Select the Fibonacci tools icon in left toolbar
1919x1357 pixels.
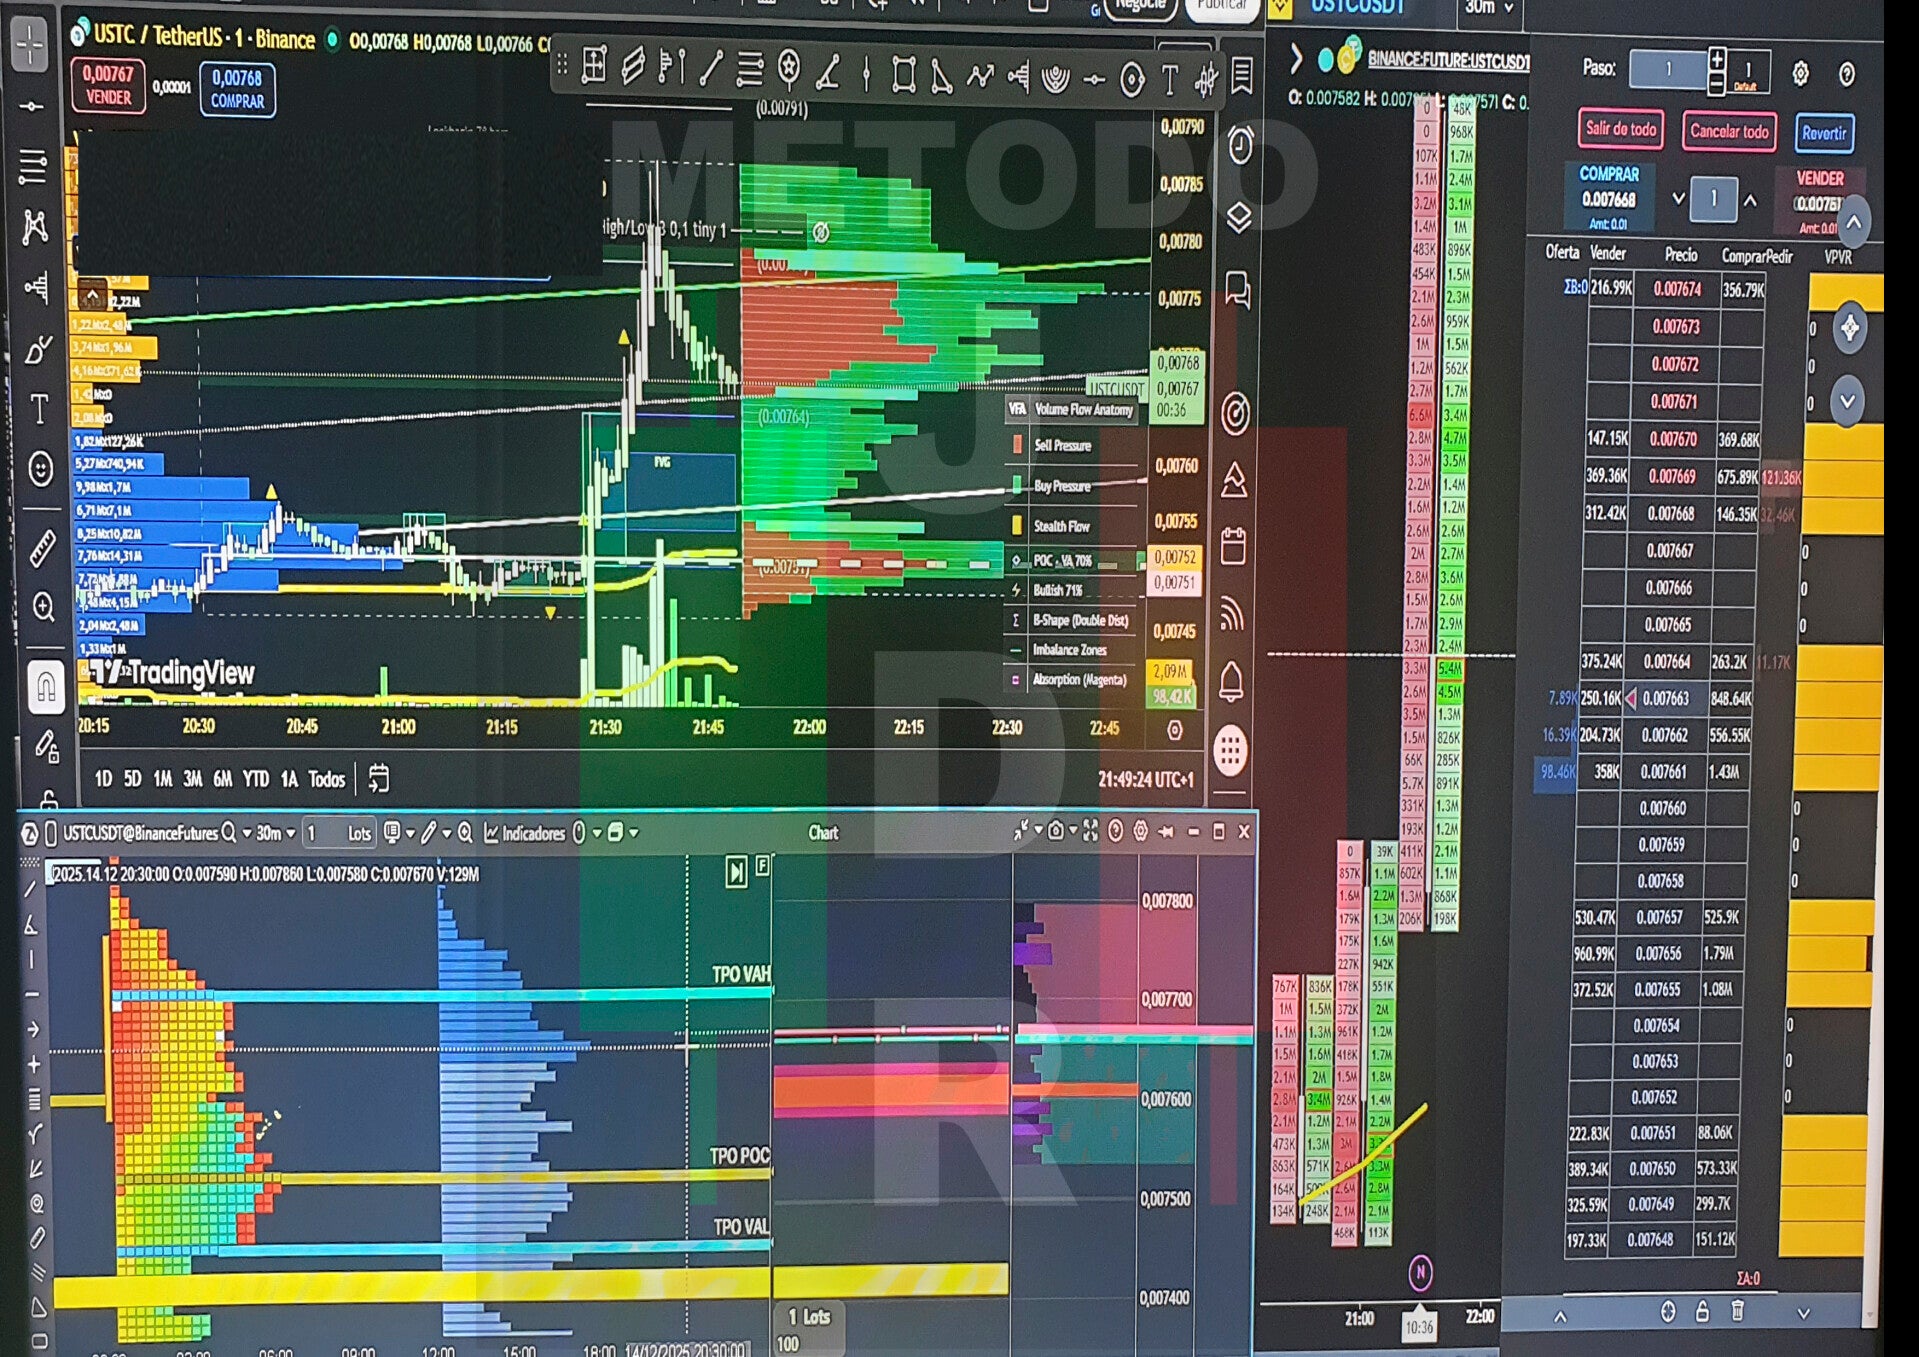point(32,166)
